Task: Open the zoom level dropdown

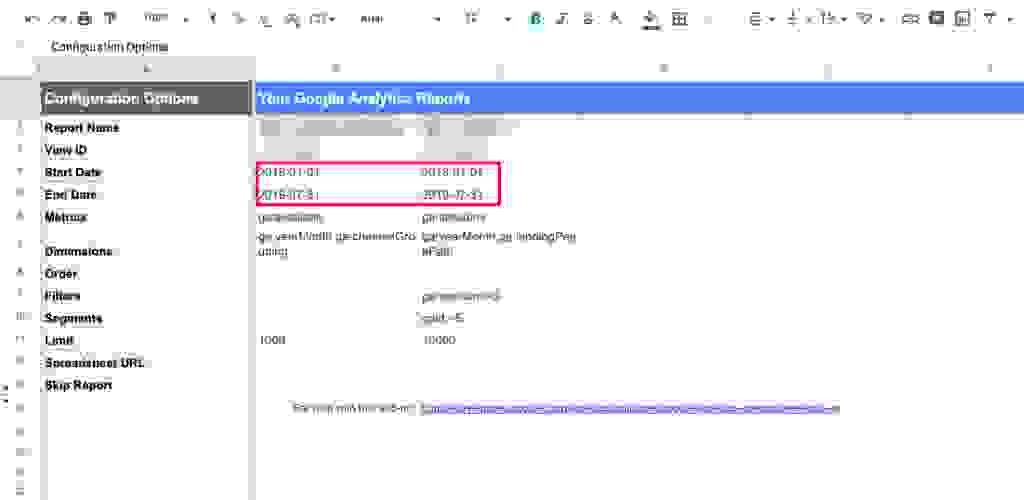Action: point(166,20)
